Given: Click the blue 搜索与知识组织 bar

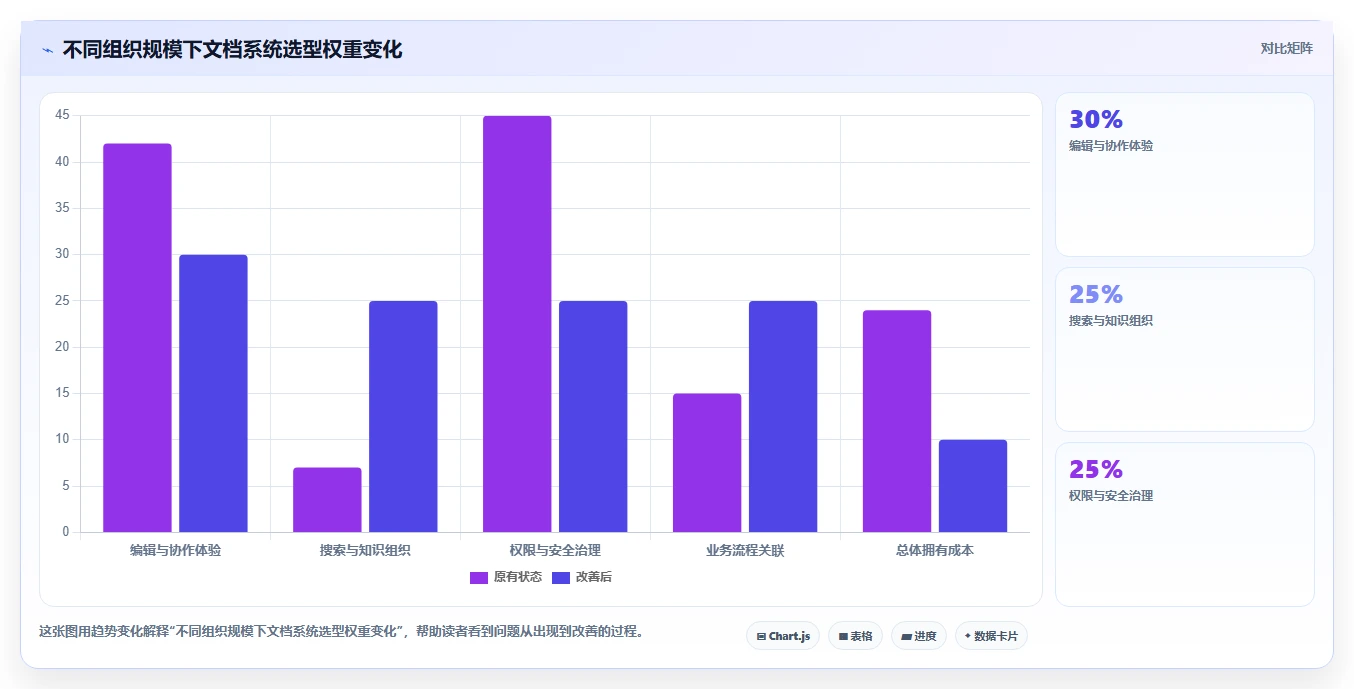Looking at the screenshot, I should point(403,416).
